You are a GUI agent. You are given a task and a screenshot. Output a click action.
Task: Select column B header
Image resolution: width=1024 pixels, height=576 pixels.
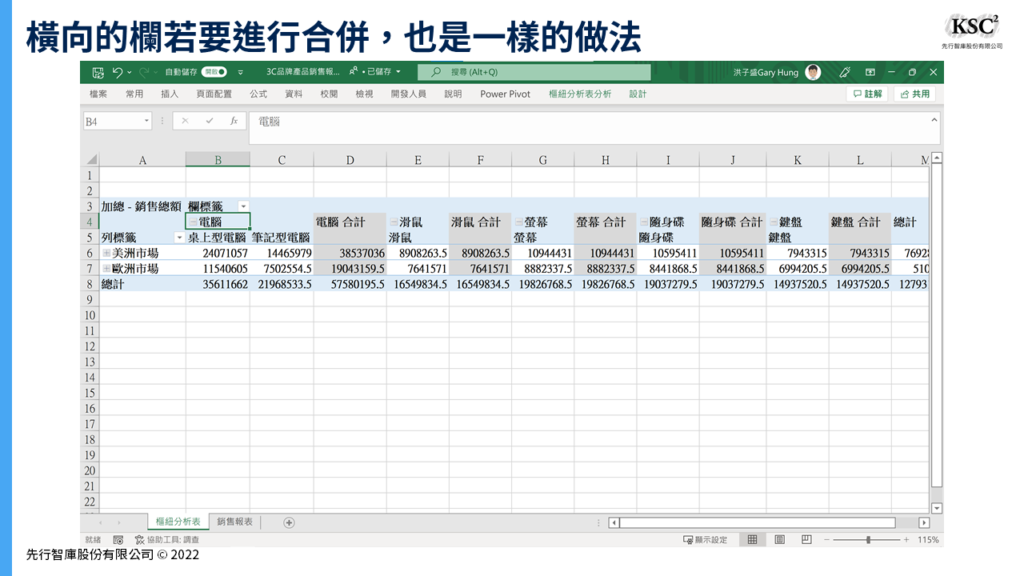(x=217, y=159)
